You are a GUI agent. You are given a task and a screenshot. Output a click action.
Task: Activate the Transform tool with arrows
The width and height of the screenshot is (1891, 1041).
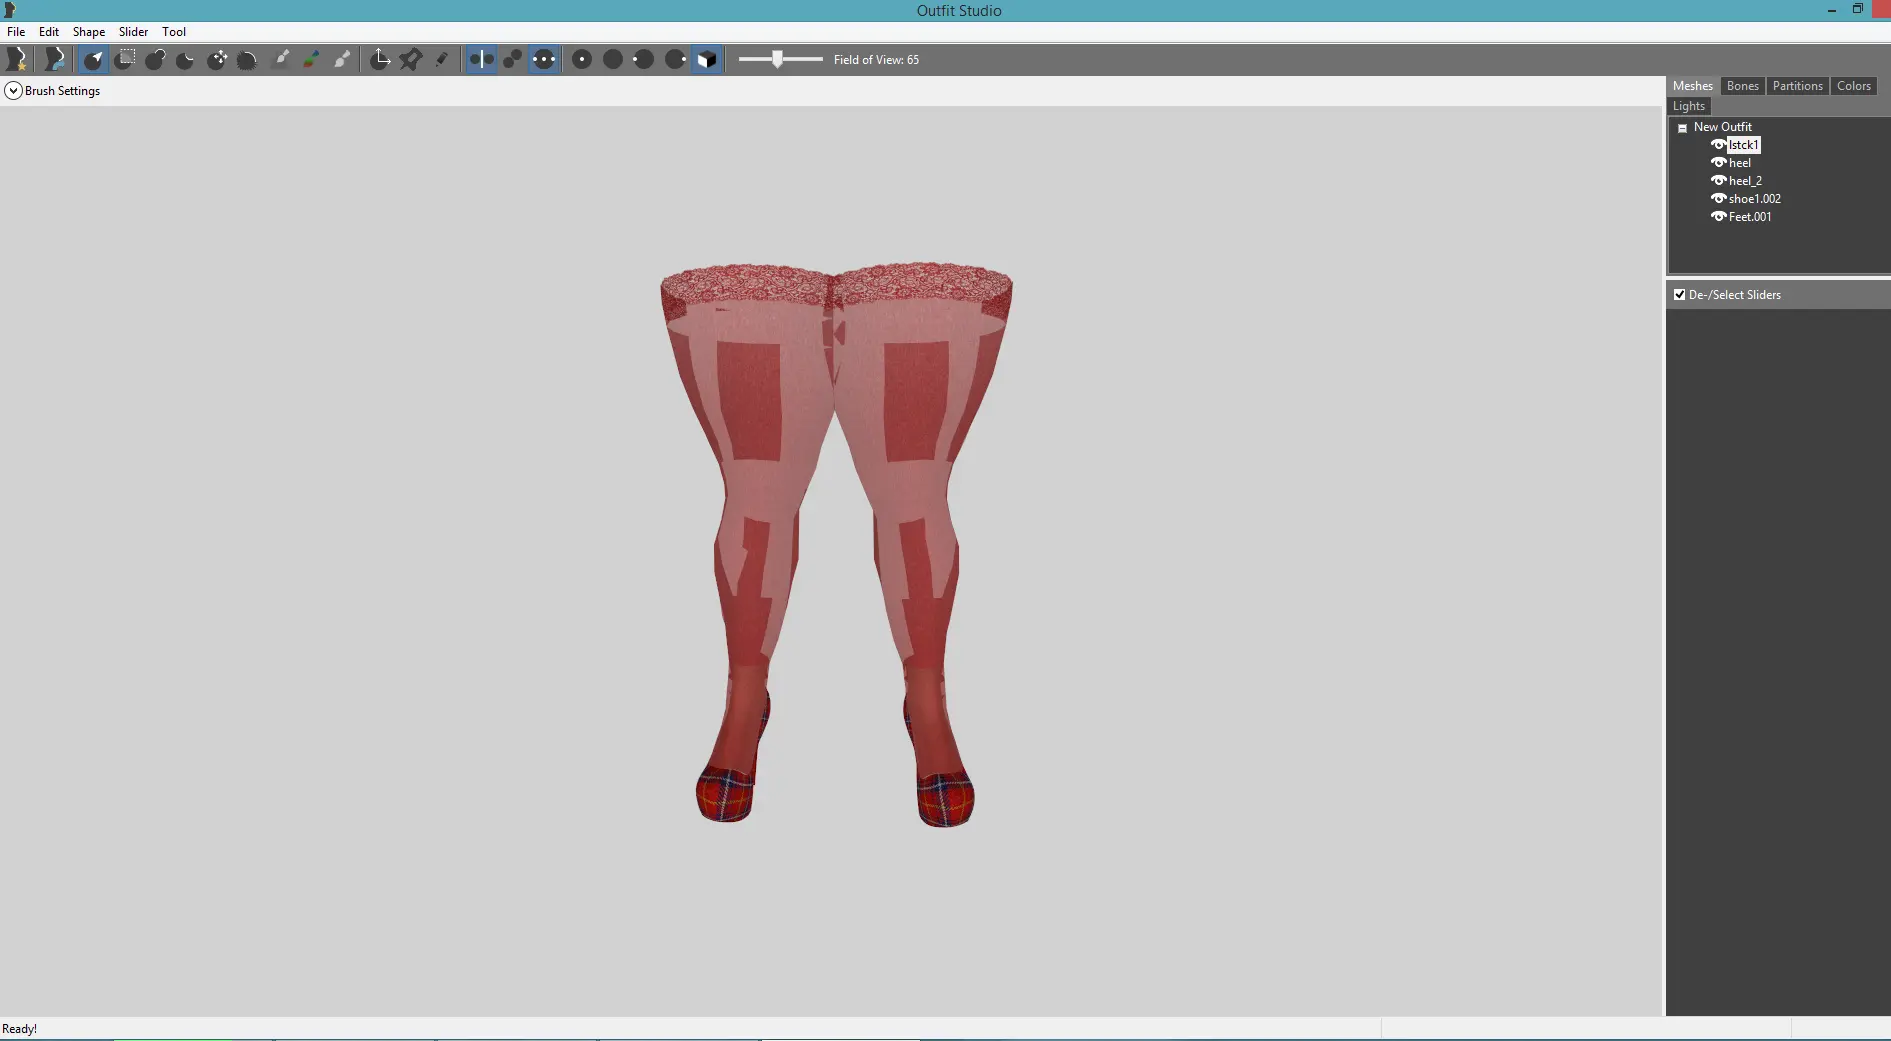pos(380,59)
